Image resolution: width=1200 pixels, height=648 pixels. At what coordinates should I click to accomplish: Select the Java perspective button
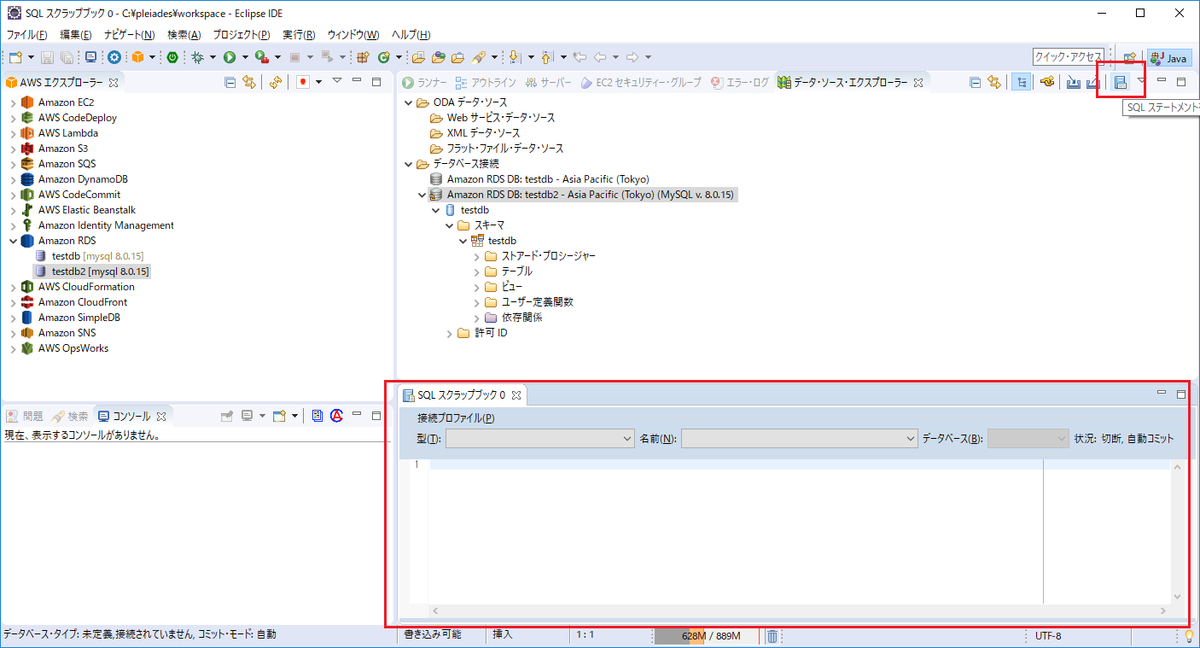pos(1169,57)
